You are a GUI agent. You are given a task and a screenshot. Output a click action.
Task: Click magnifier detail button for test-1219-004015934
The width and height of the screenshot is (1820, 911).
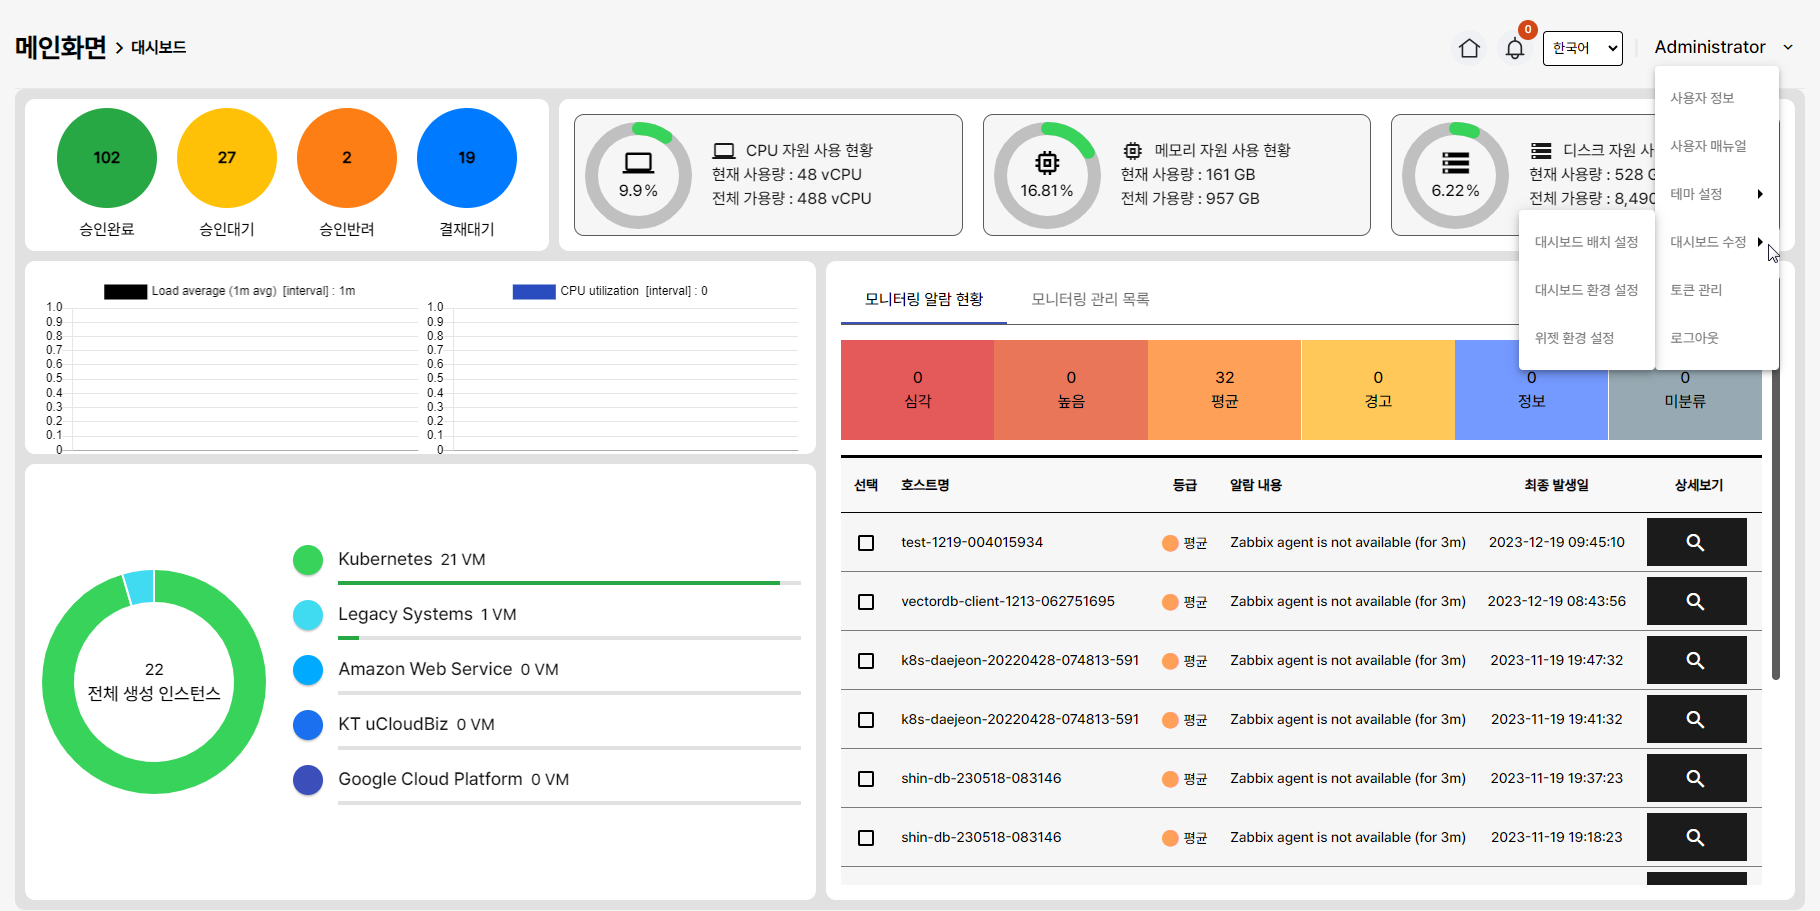[x=1696, y=542]
